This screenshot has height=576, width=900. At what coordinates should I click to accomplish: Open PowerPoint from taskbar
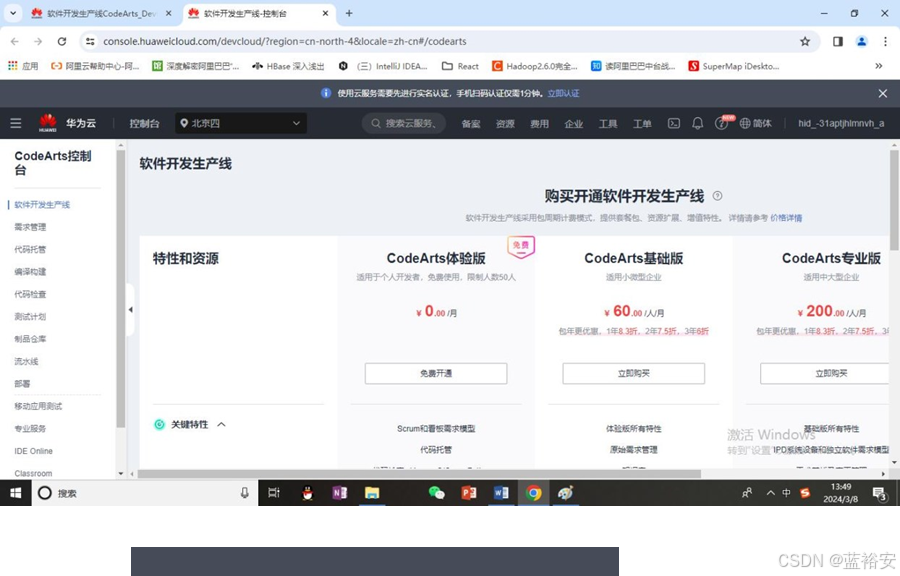pyautogui.click(x=468, y=493)
